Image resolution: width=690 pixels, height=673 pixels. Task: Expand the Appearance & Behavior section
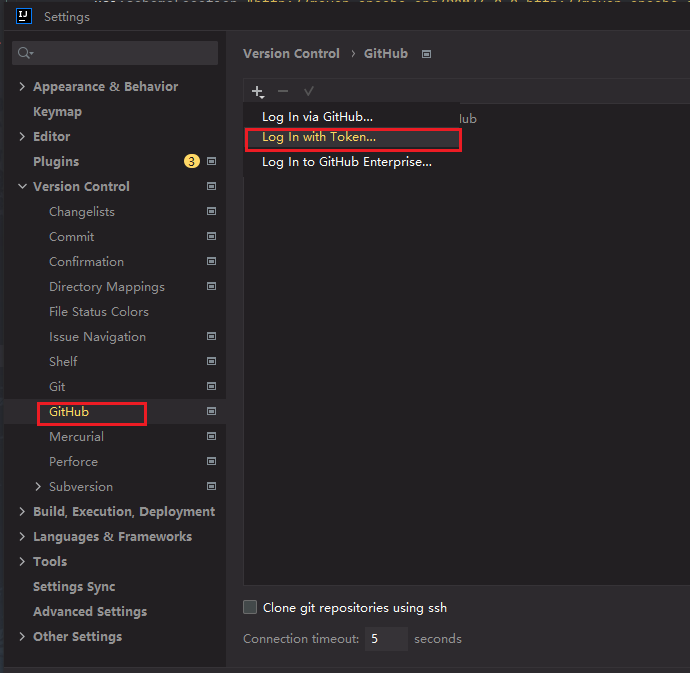[22, 86]
